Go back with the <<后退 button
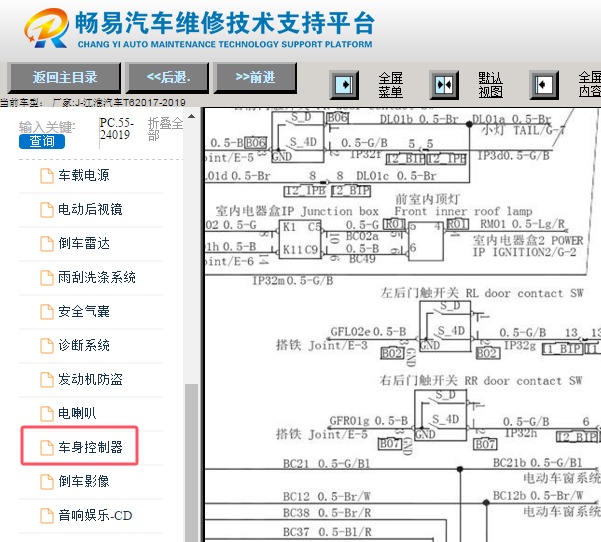The image size is (601, 542). tap(168, 77)
